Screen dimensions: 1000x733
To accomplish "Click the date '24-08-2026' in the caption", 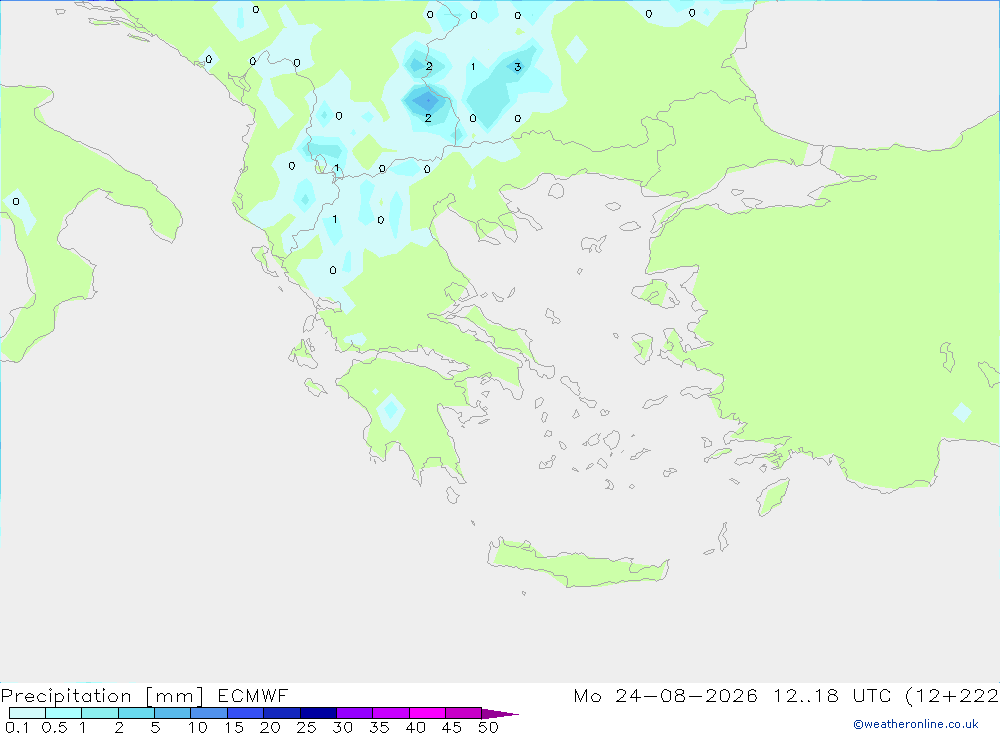I will coord(686,695).
